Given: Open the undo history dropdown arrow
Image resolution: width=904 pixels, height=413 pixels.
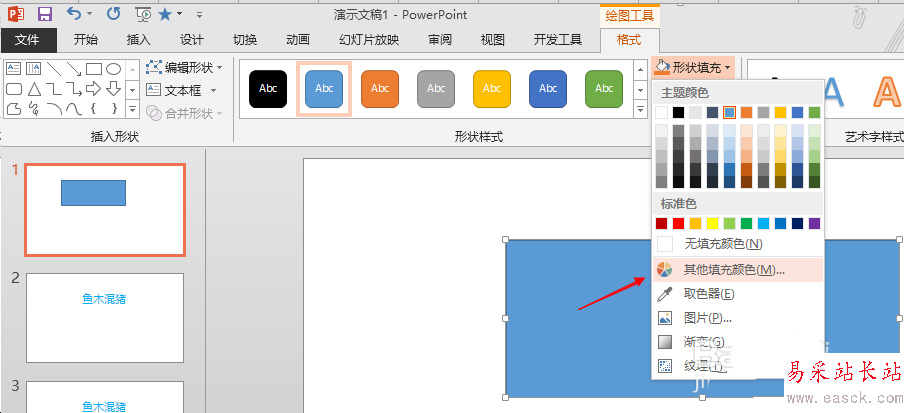Looking at the screenshot, I should (89, 14).
